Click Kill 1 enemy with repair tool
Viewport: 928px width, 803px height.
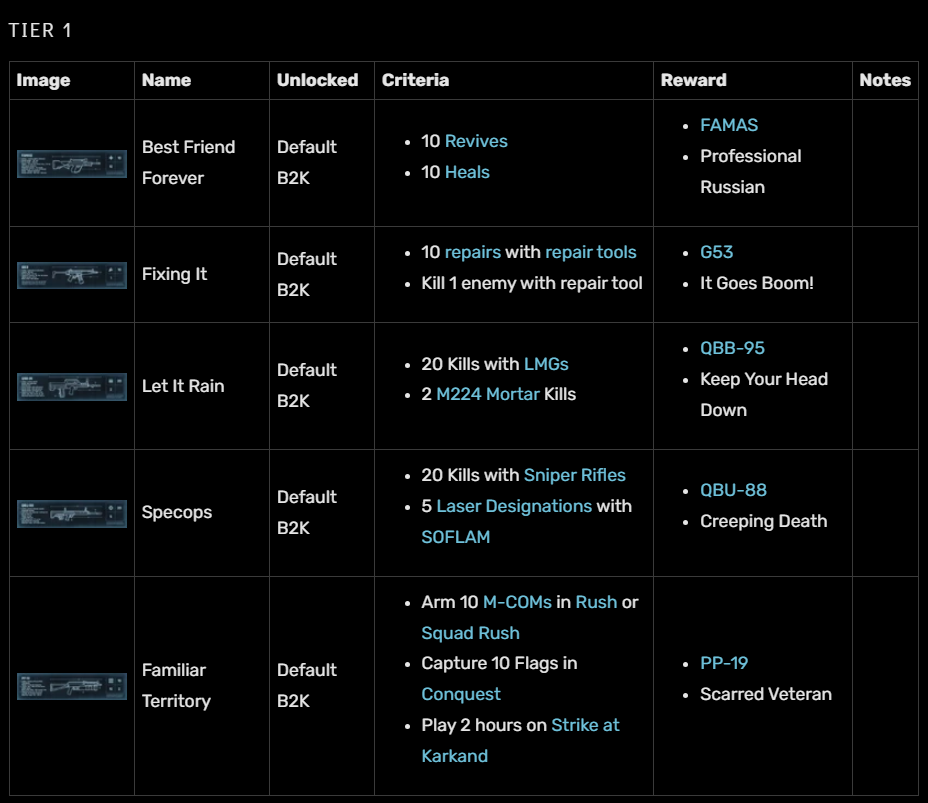531,283
